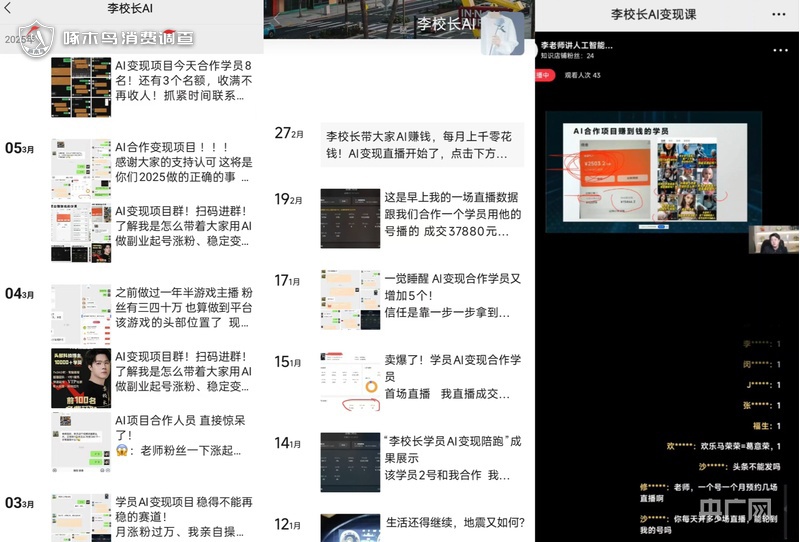Open the 前100名 promotional poster thumbnail
This screenshot has height=542, width=800.
pos(81,378)
